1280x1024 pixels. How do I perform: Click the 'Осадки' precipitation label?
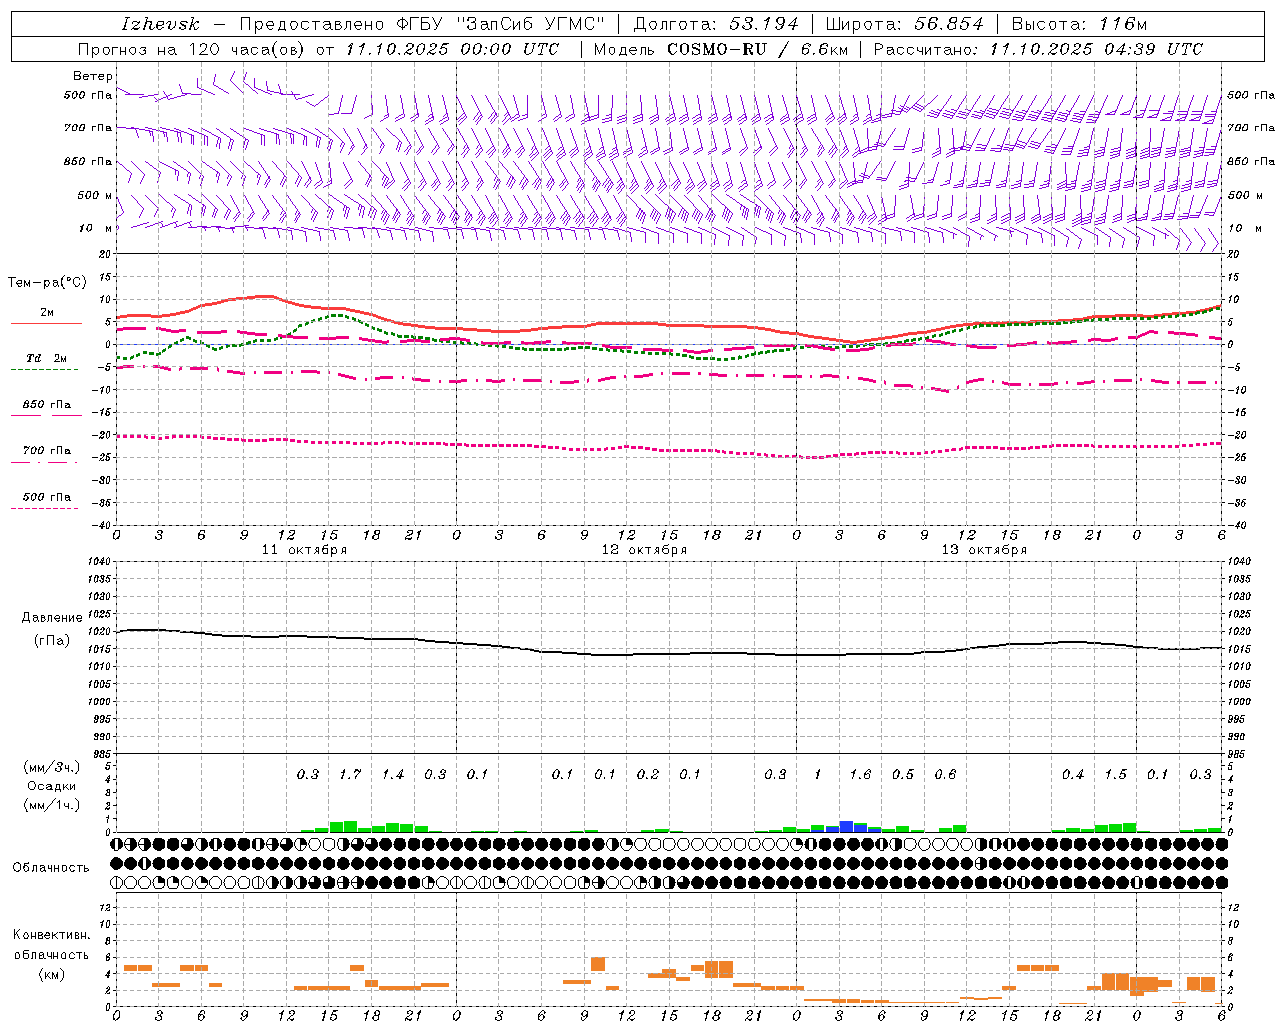(x=52, y=786)
